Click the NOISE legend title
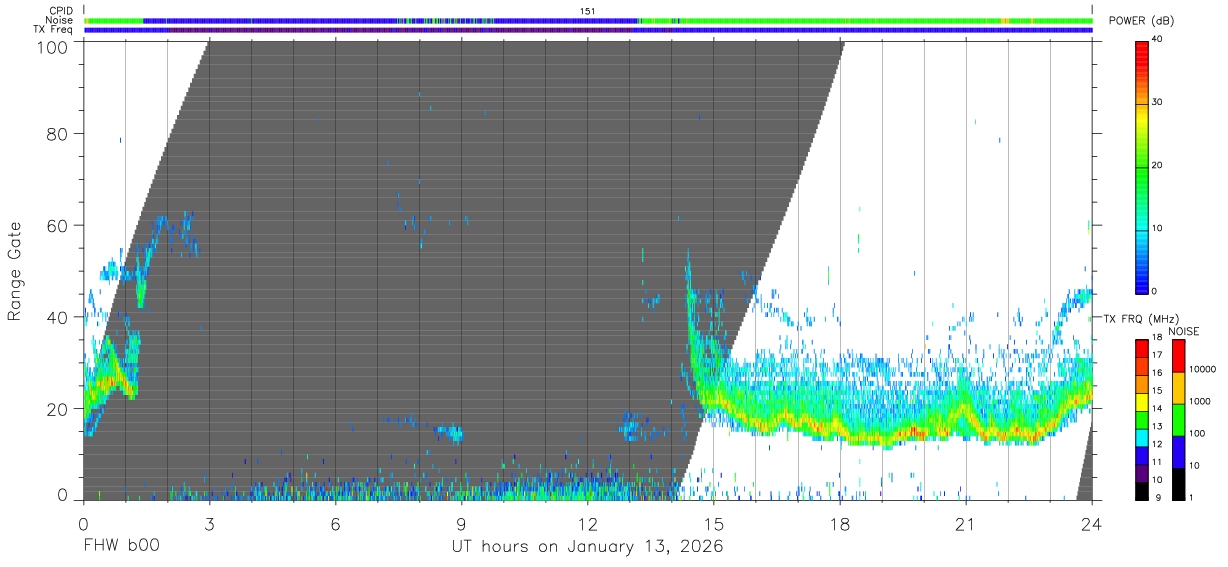 click(x=1185, y=331)
